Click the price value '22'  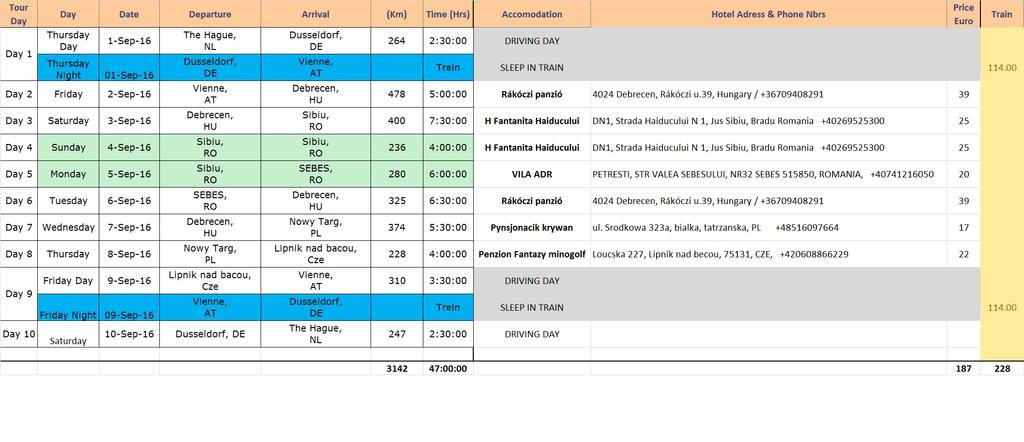(x=963, y=254)
